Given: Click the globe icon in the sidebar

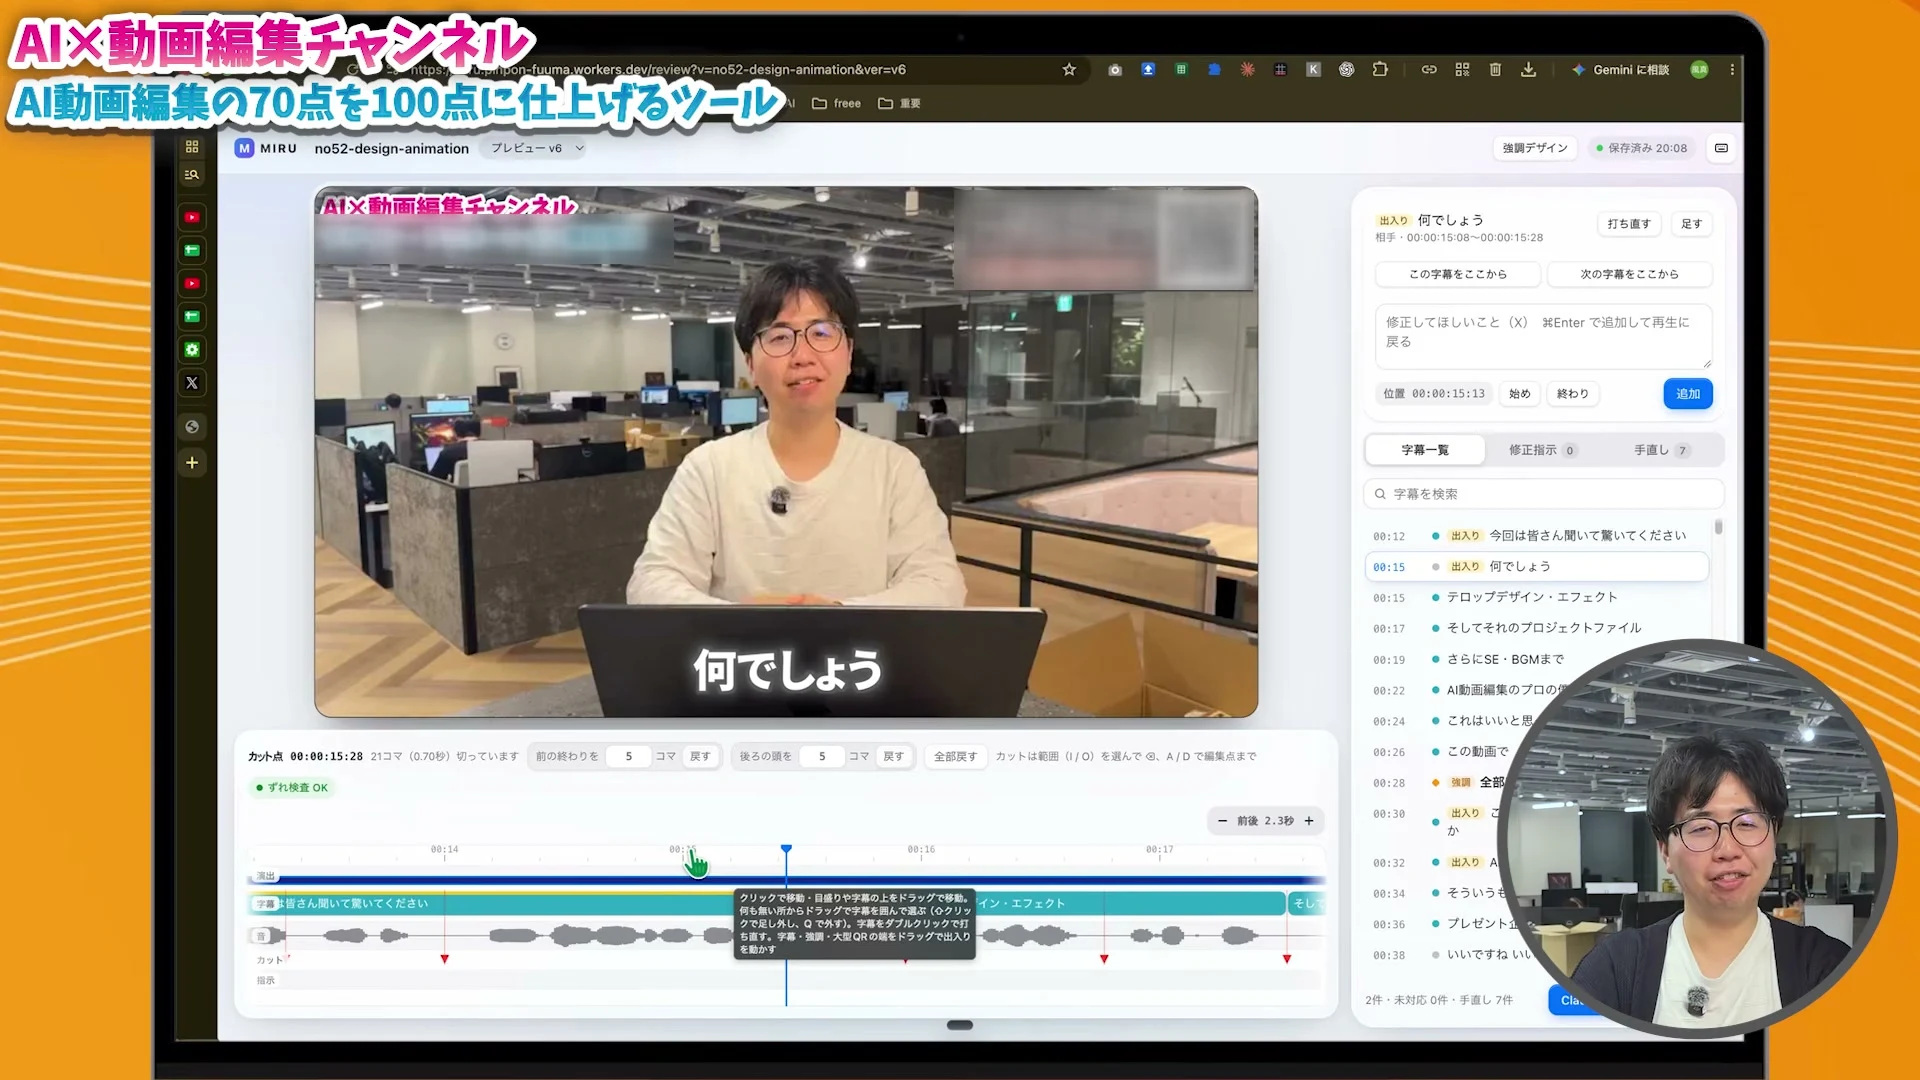Looking at the screenshot, I should click(x=192, y=426).
